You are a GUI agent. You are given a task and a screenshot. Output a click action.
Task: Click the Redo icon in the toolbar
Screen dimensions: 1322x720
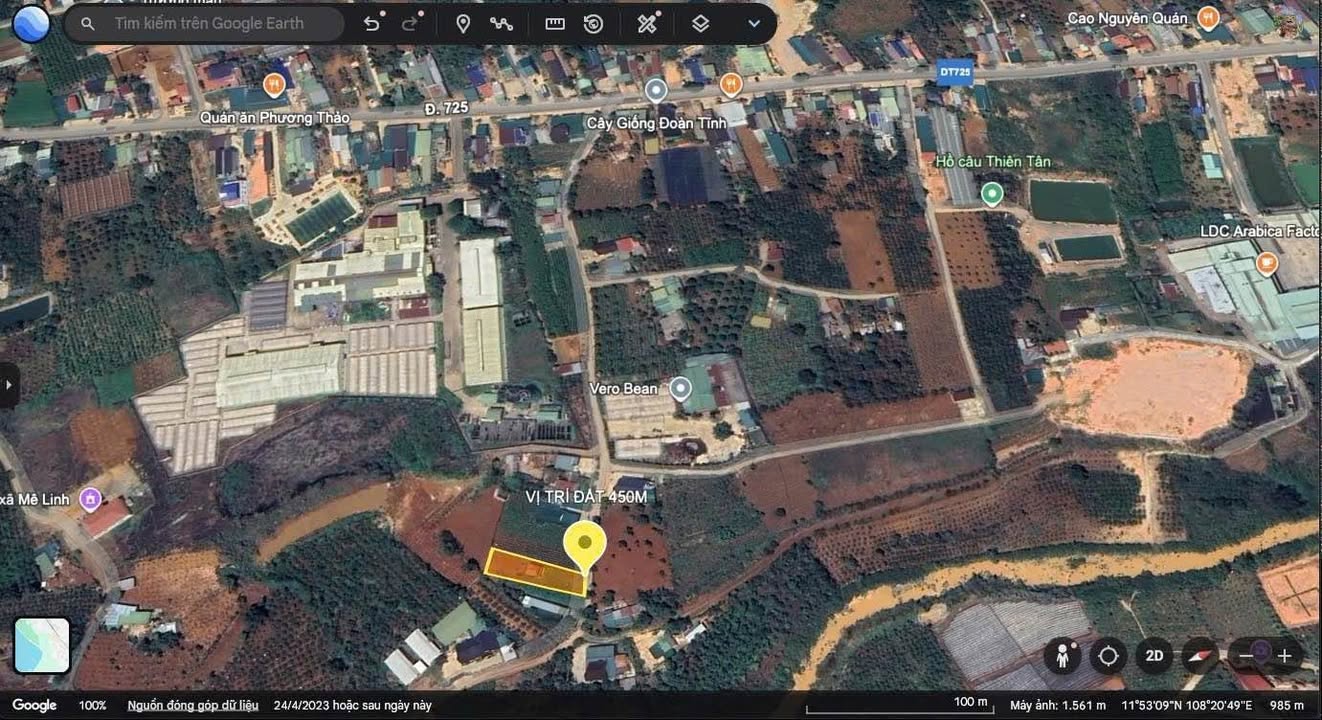pyautogui.click(x=408, y=22)
